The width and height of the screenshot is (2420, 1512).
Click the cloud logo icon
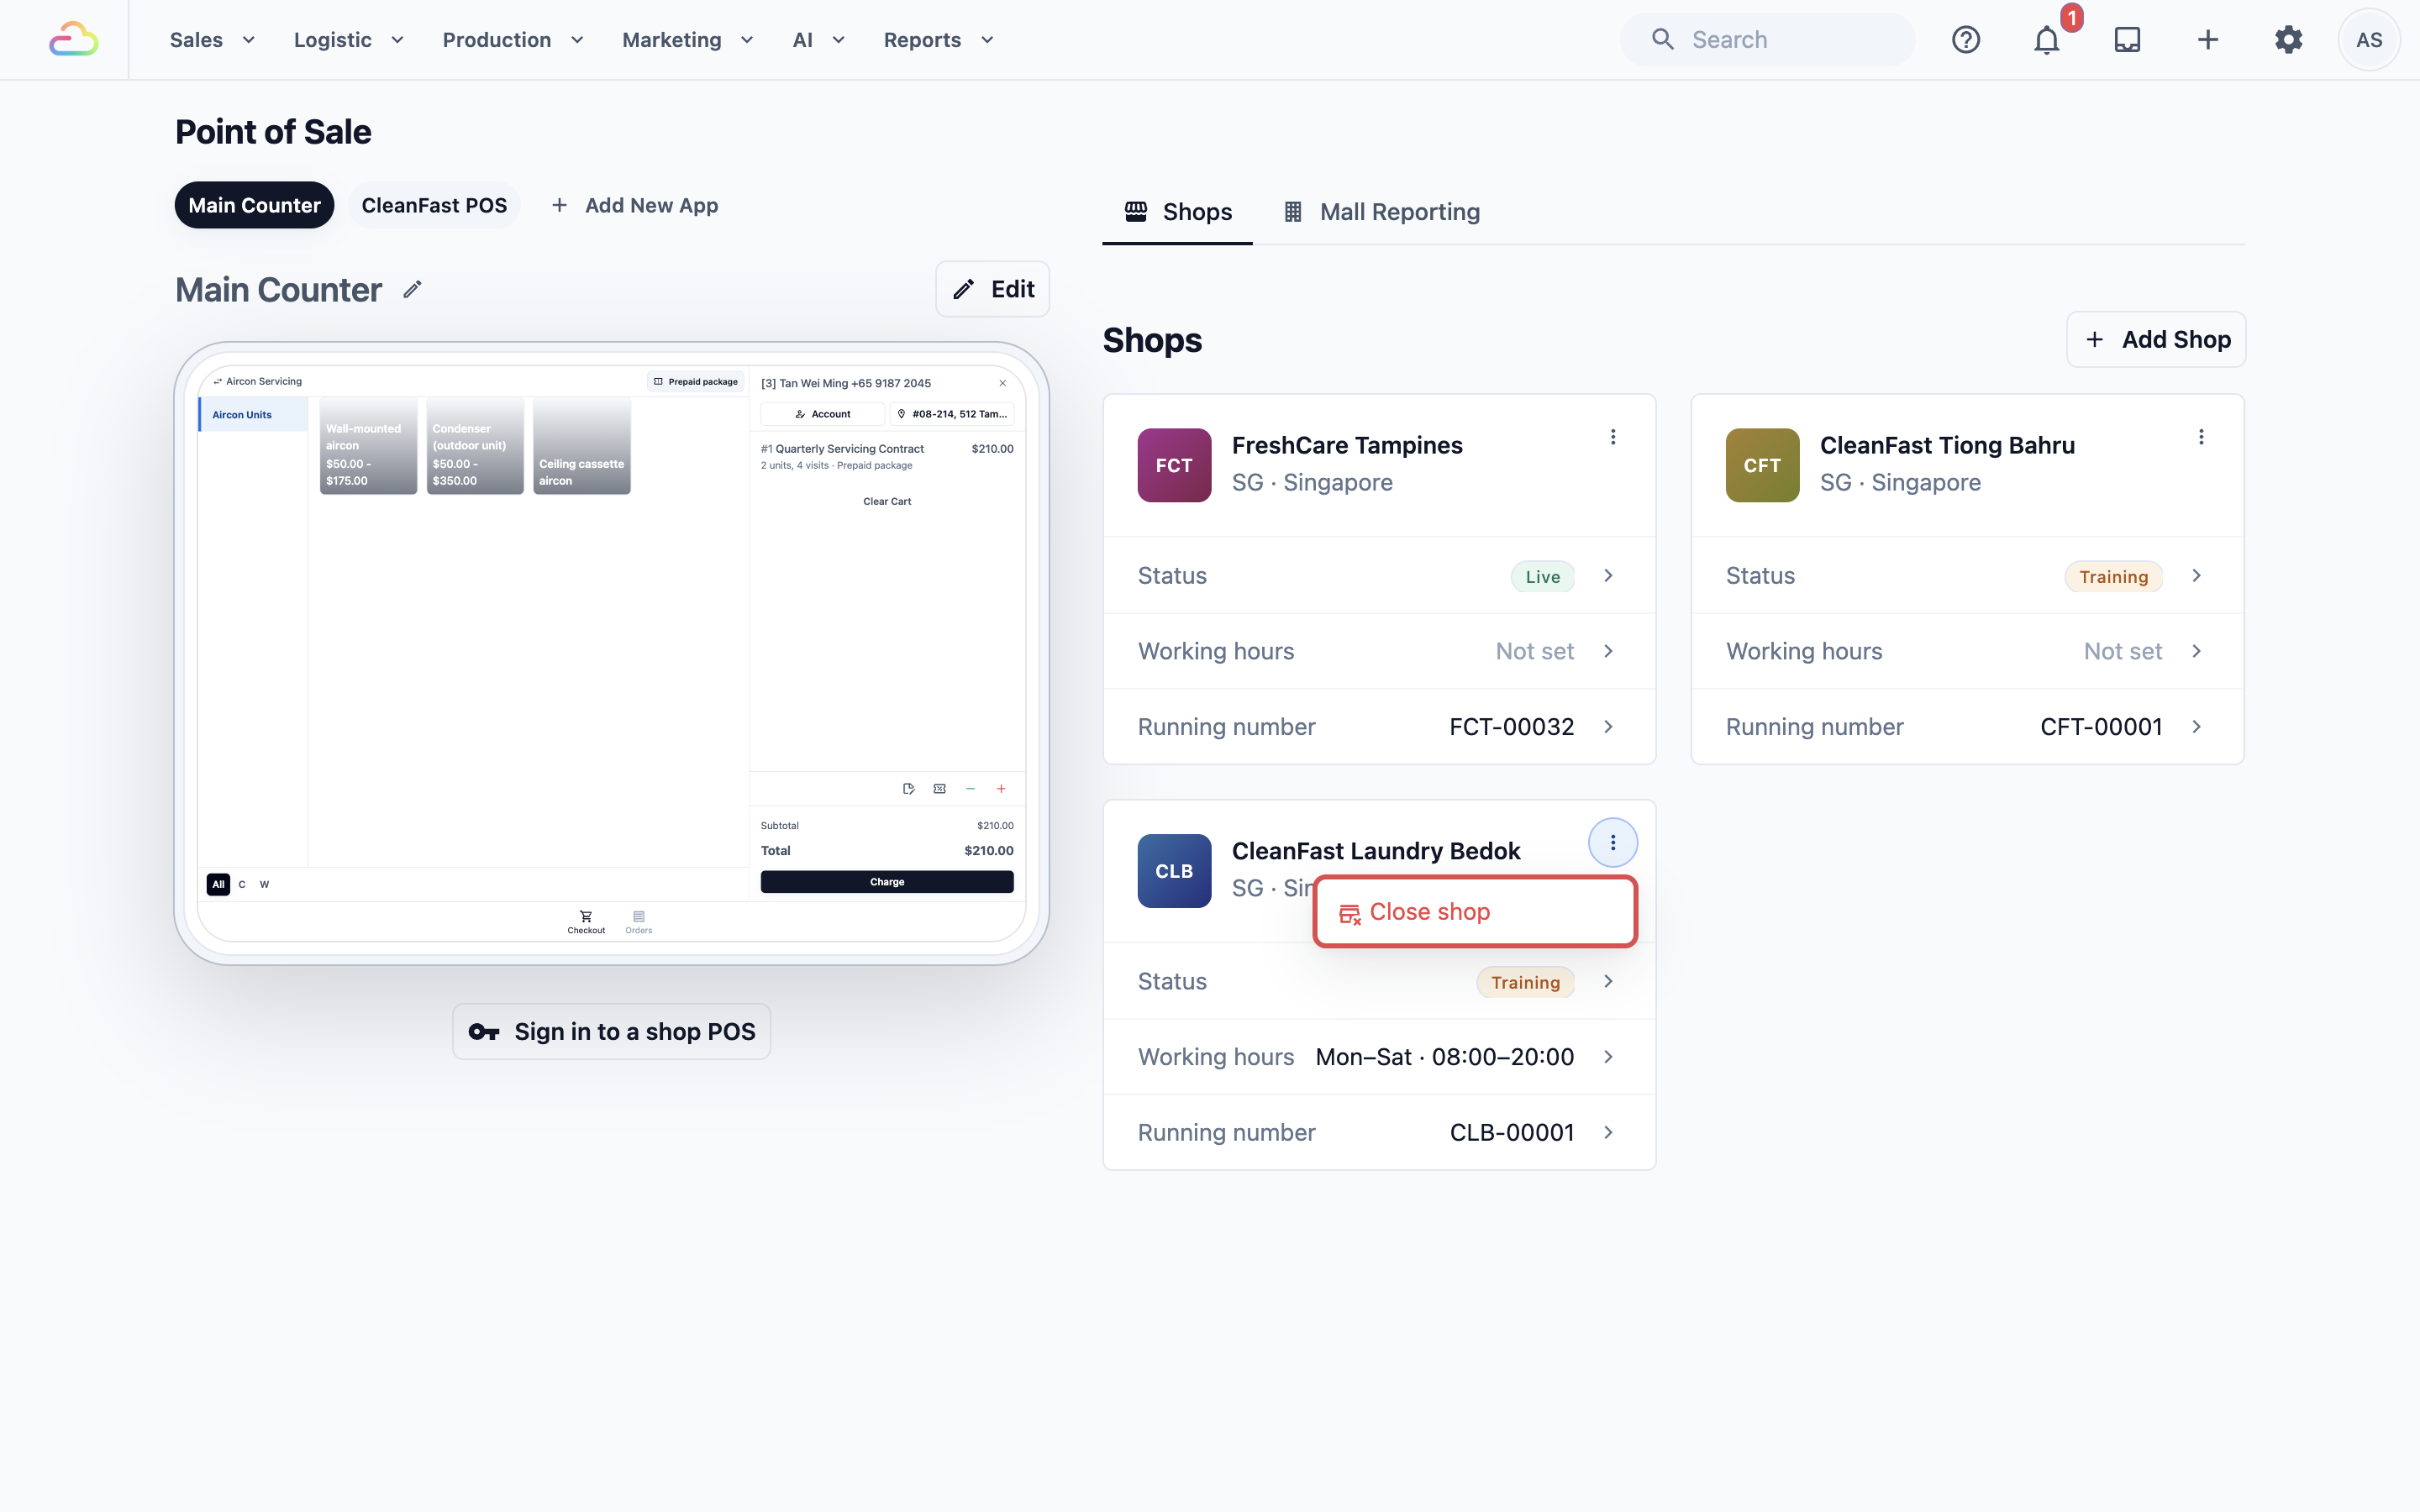tap(74, 40)
